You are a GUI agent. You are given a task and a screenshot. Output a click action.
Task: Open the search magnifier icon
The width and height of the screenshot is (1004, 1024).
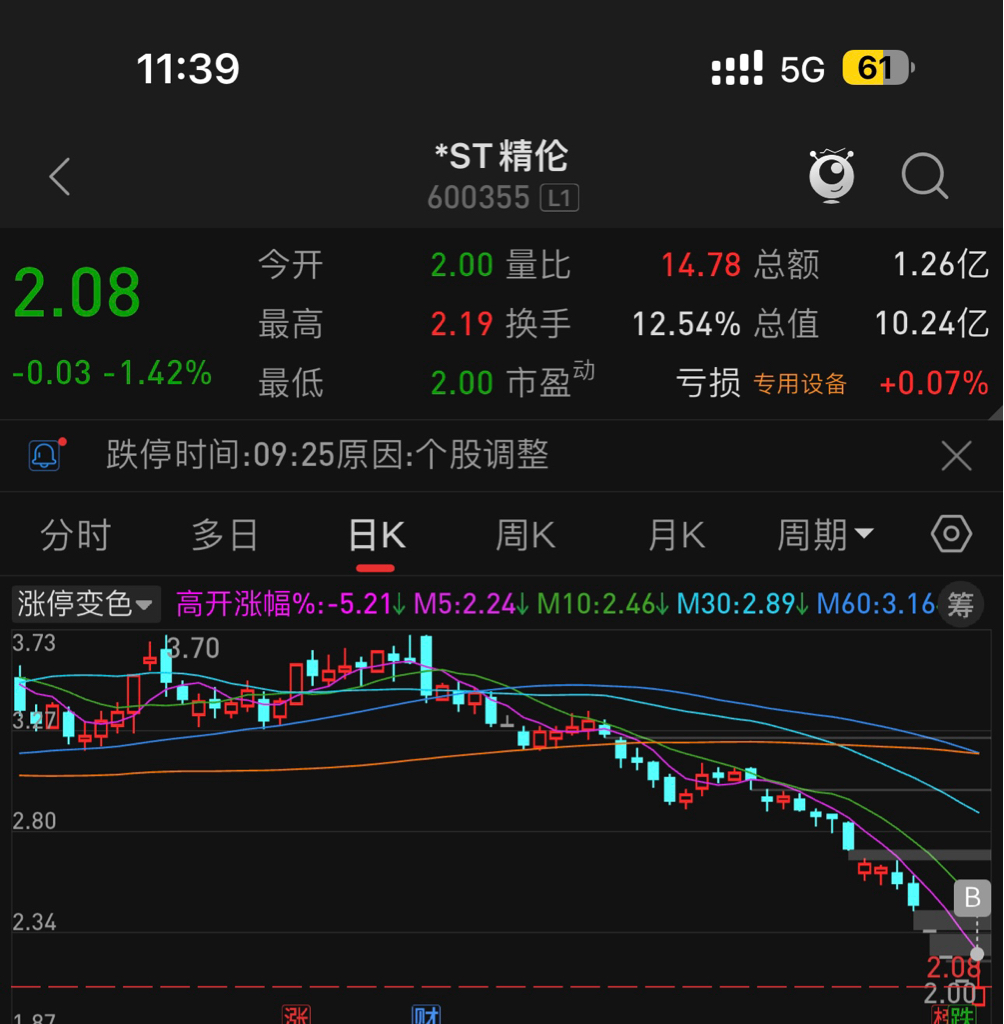pyautogui.click(x=924, y=176)
